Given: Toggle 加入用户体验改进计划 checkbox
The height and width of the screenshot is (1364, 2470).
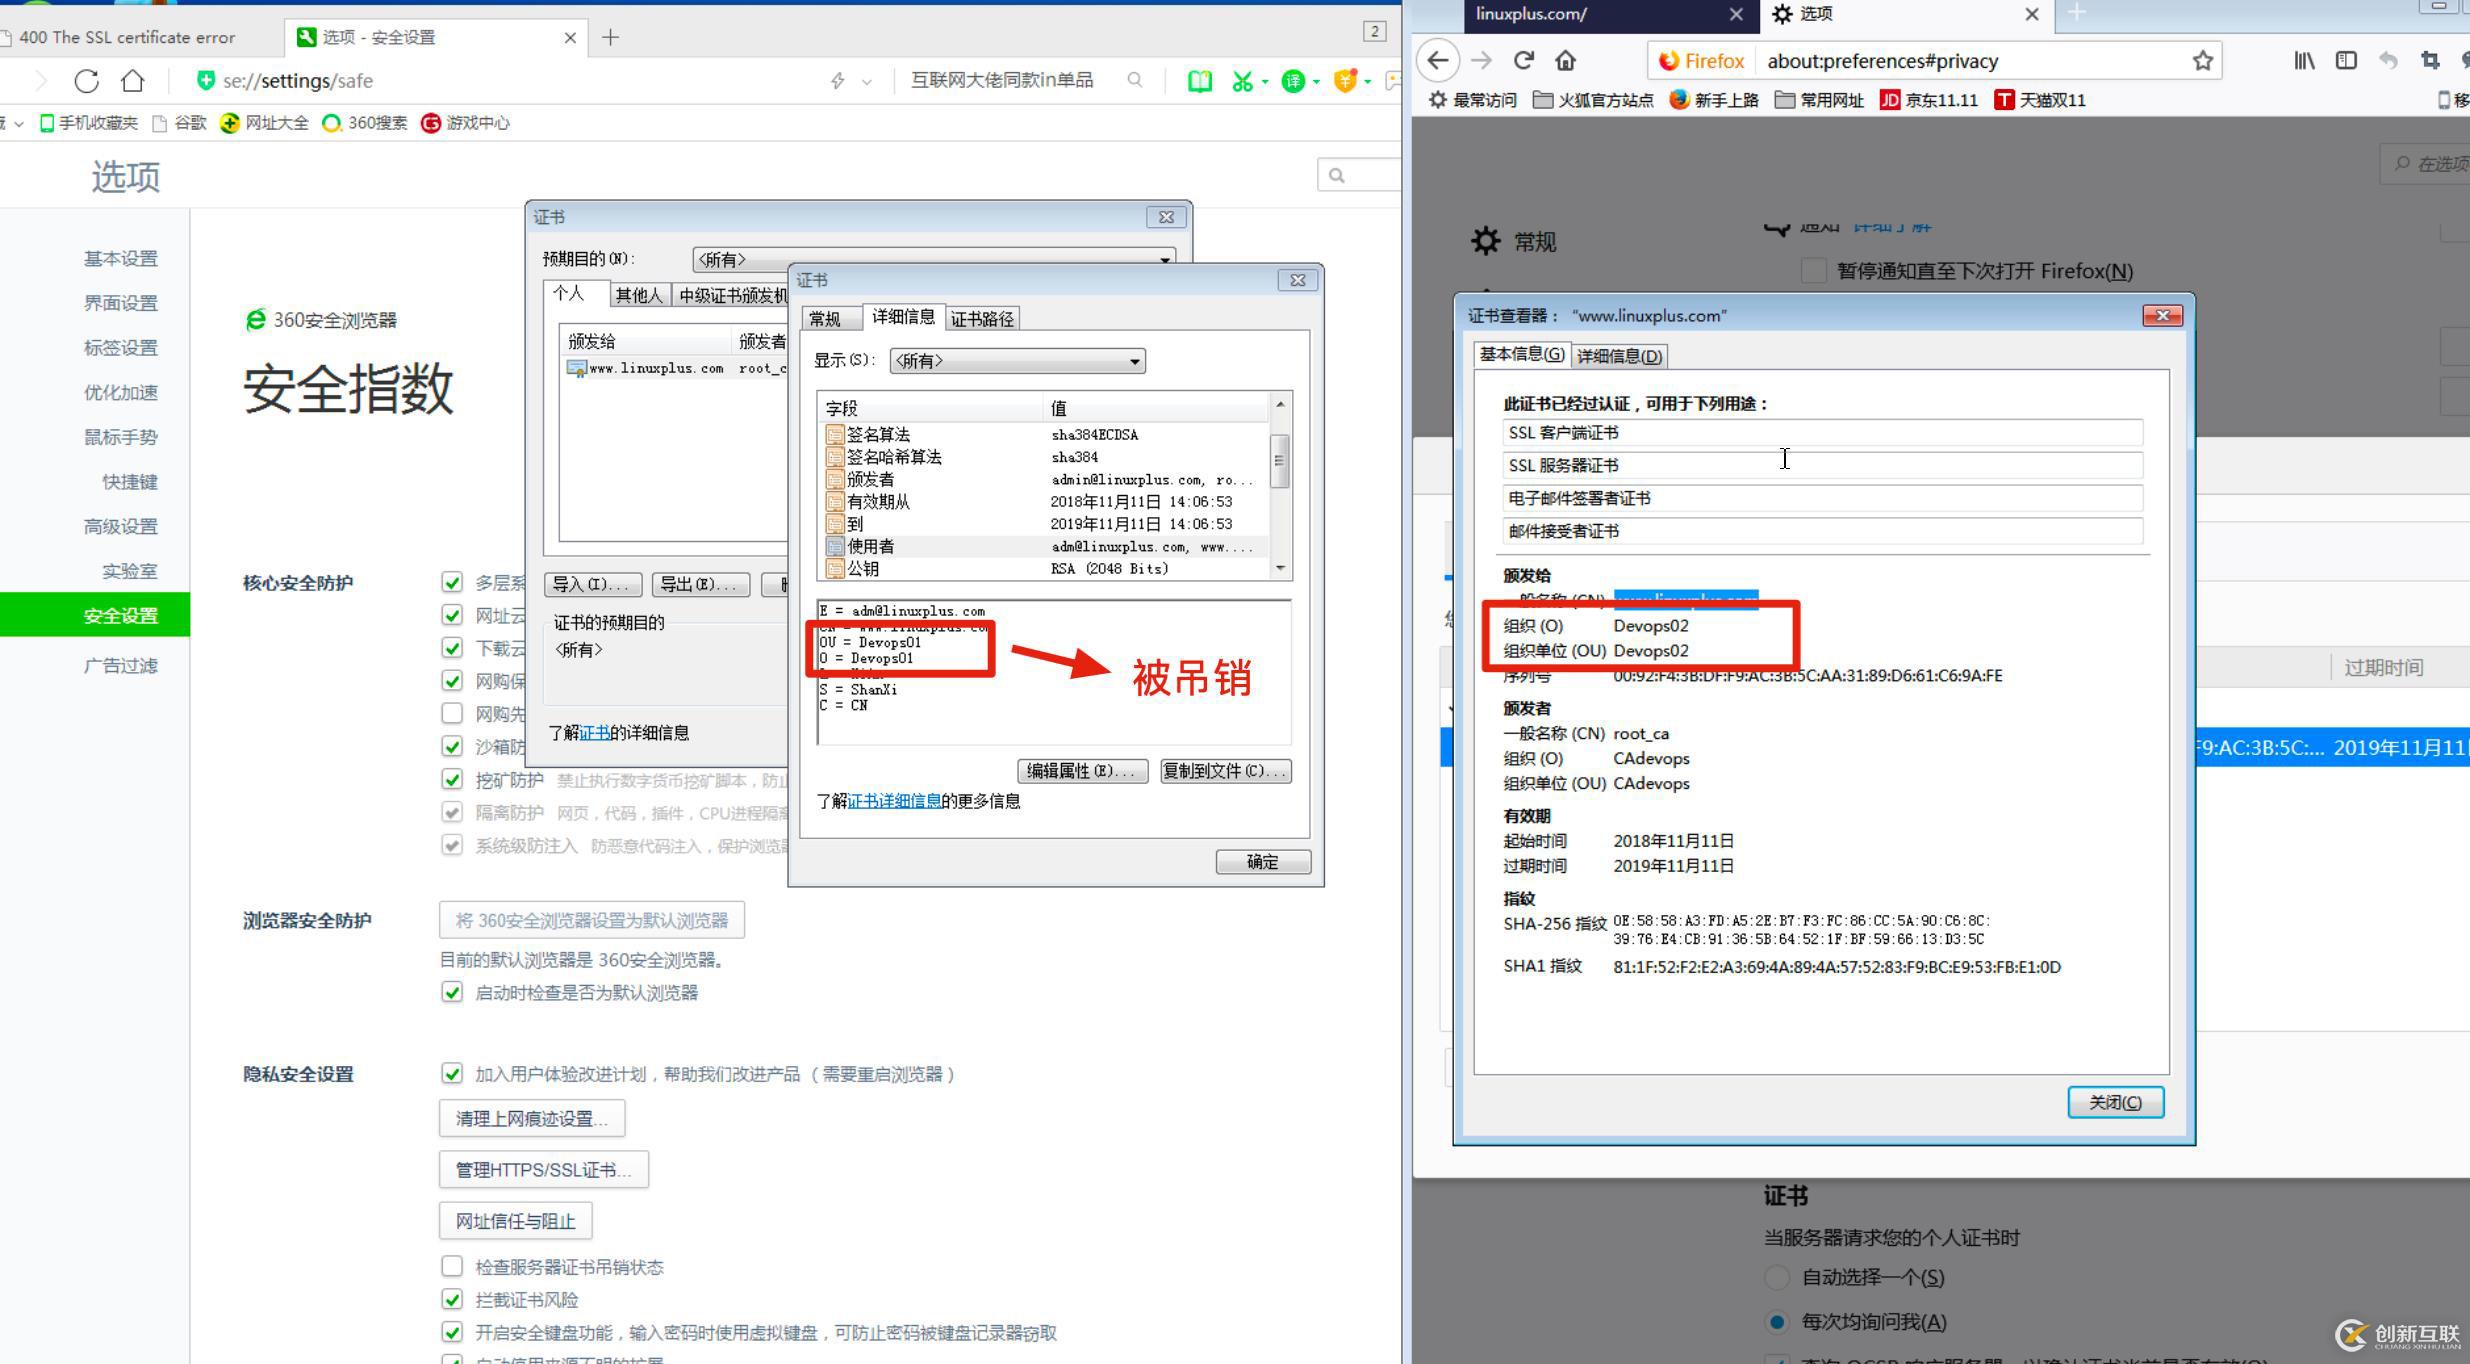Looking at the screenshot, I should coord(452,1074).
